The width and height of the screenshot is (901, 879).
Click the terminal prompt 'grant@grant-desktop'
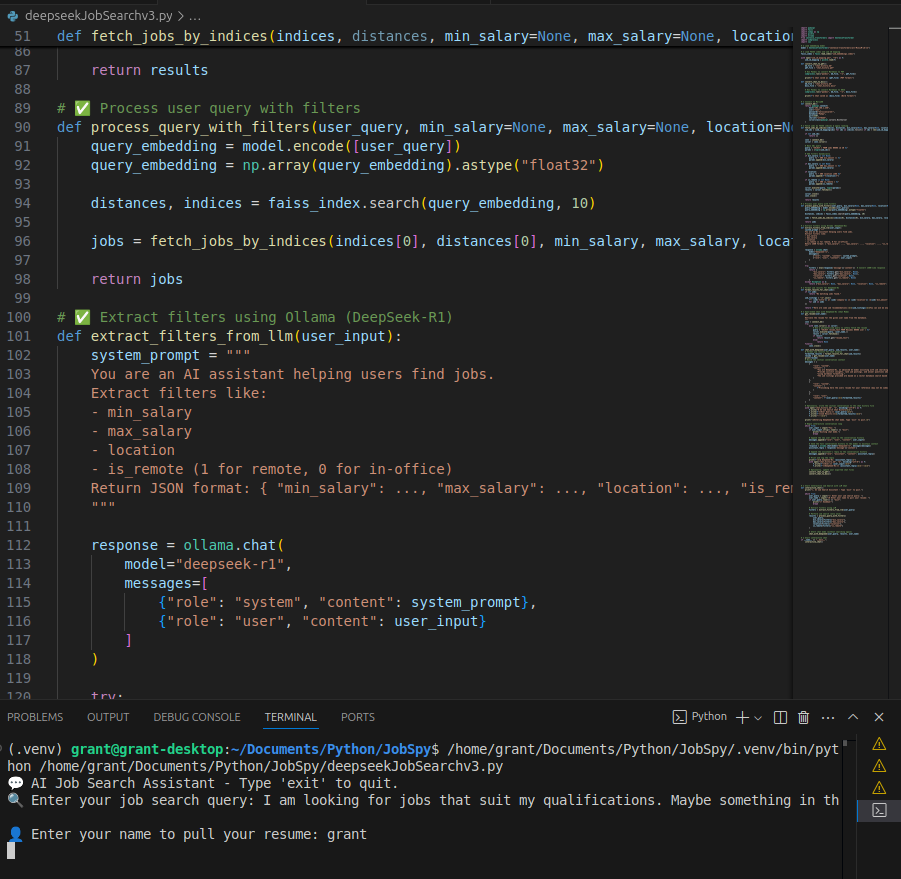[x=147, y=749]
